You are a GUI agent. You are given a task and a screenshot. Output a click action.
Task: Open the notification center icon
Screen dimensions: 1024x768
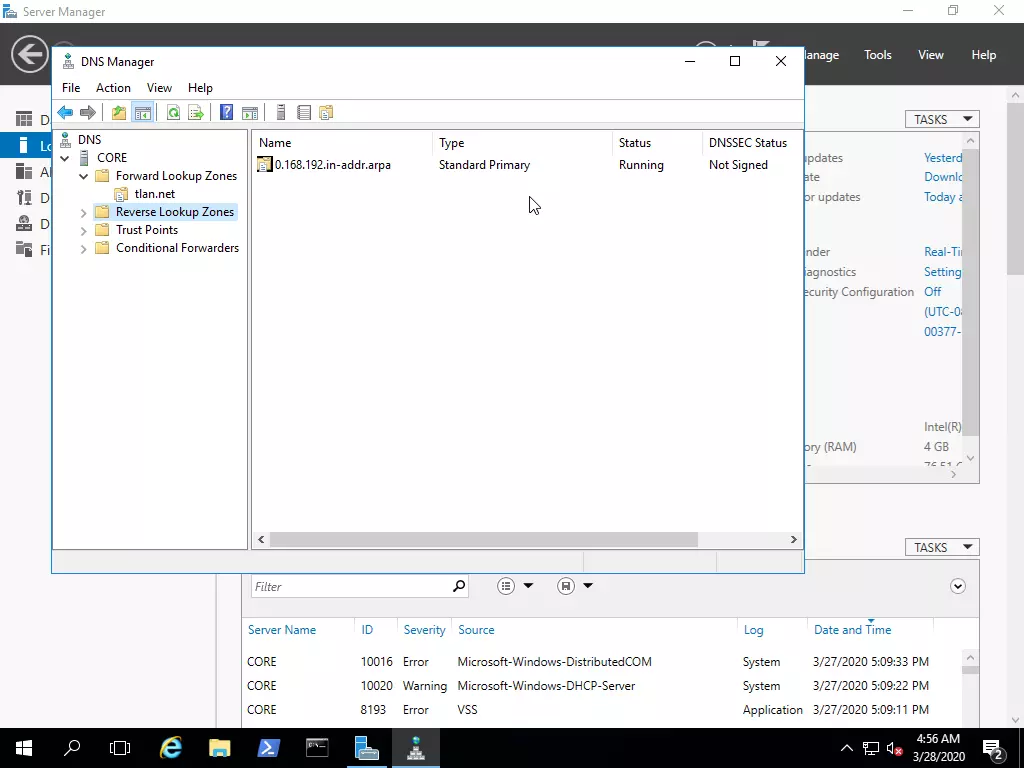(x=992, y=748)
